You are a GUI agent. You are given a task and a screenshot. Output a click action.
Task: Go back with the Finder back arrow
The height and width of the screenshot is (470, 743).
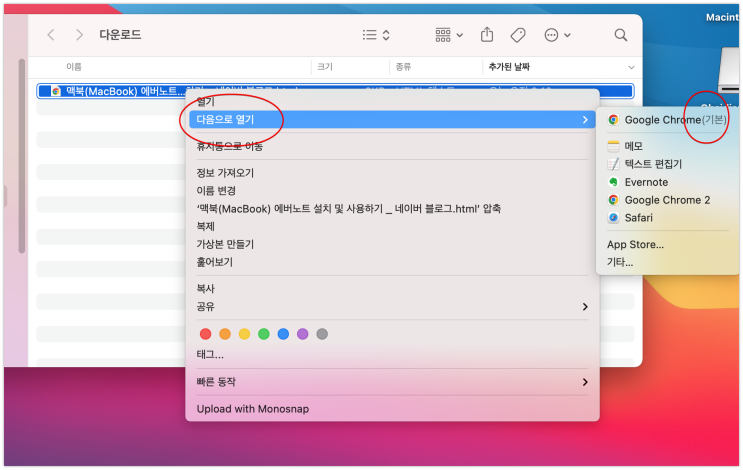tap(51, 35)
